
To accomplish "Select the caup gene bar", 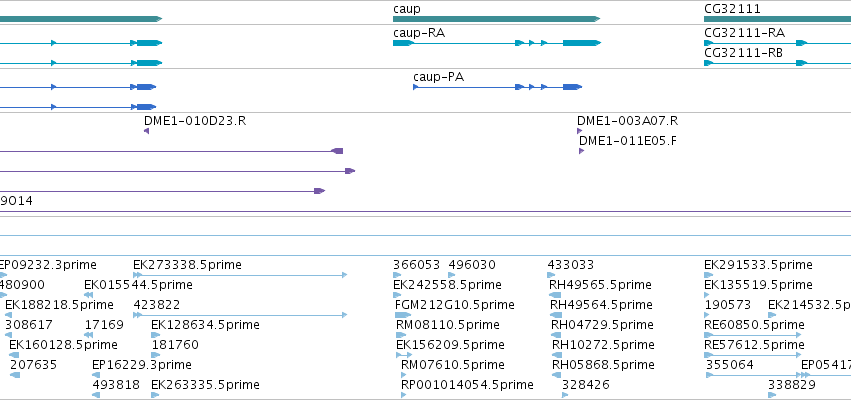I will coord(496,19).
